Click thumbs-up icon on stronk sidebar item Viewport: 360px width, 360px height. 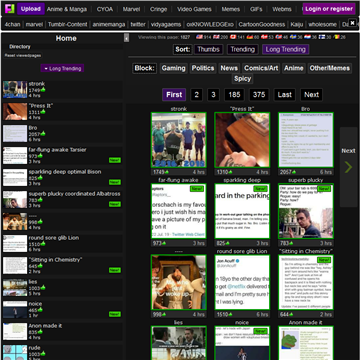43,90
